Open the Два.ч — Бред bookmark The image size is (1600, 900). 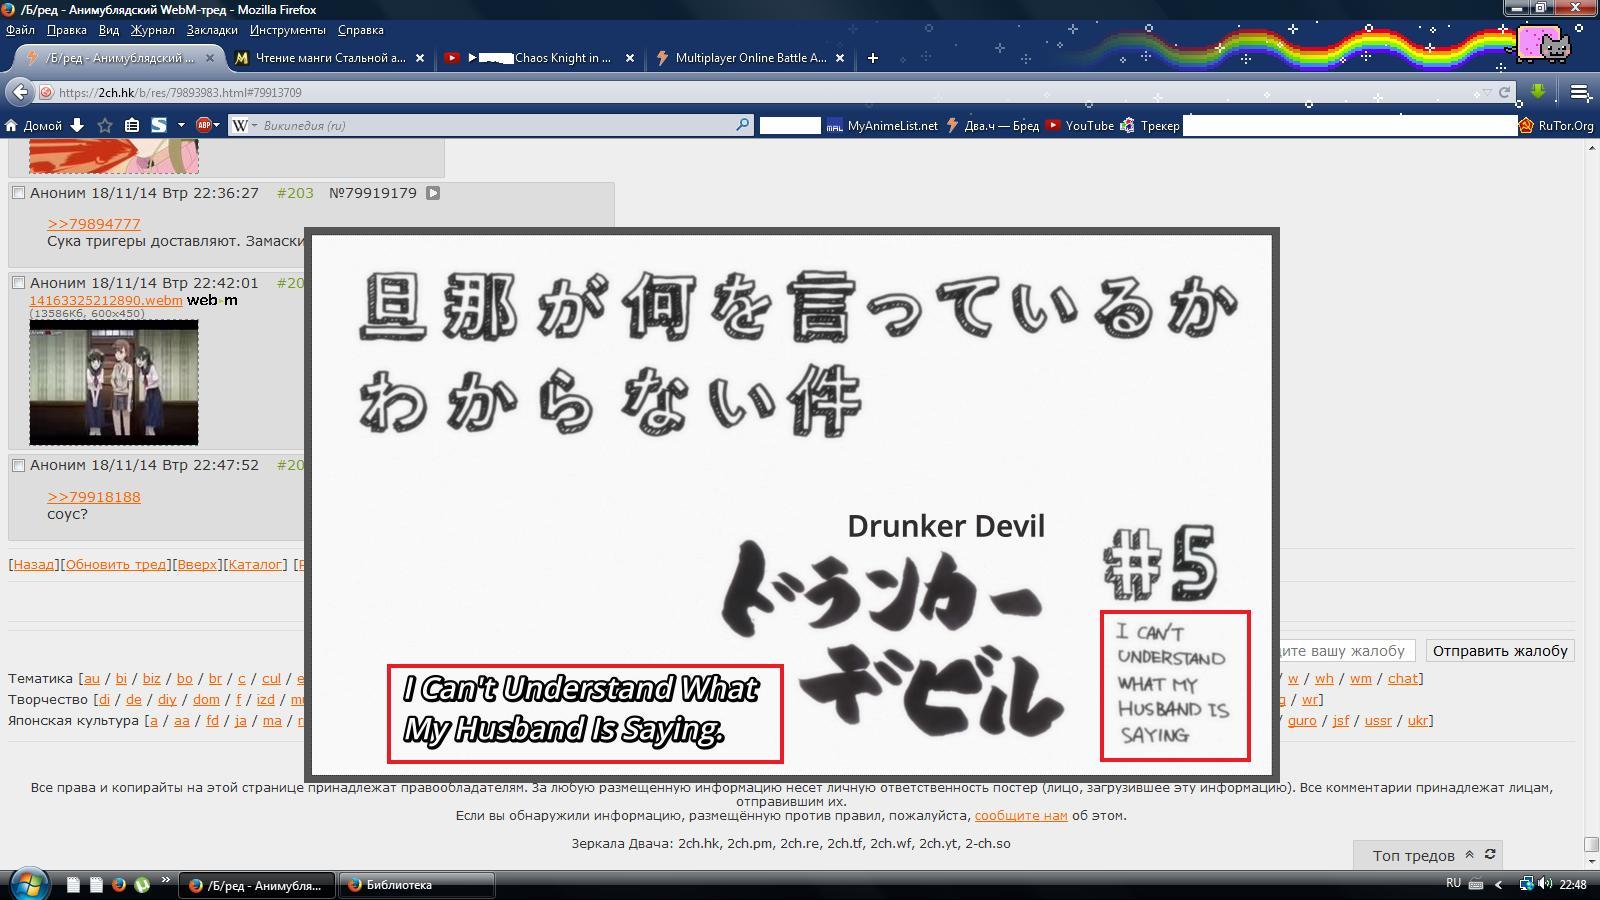click(x=992, y=125)
